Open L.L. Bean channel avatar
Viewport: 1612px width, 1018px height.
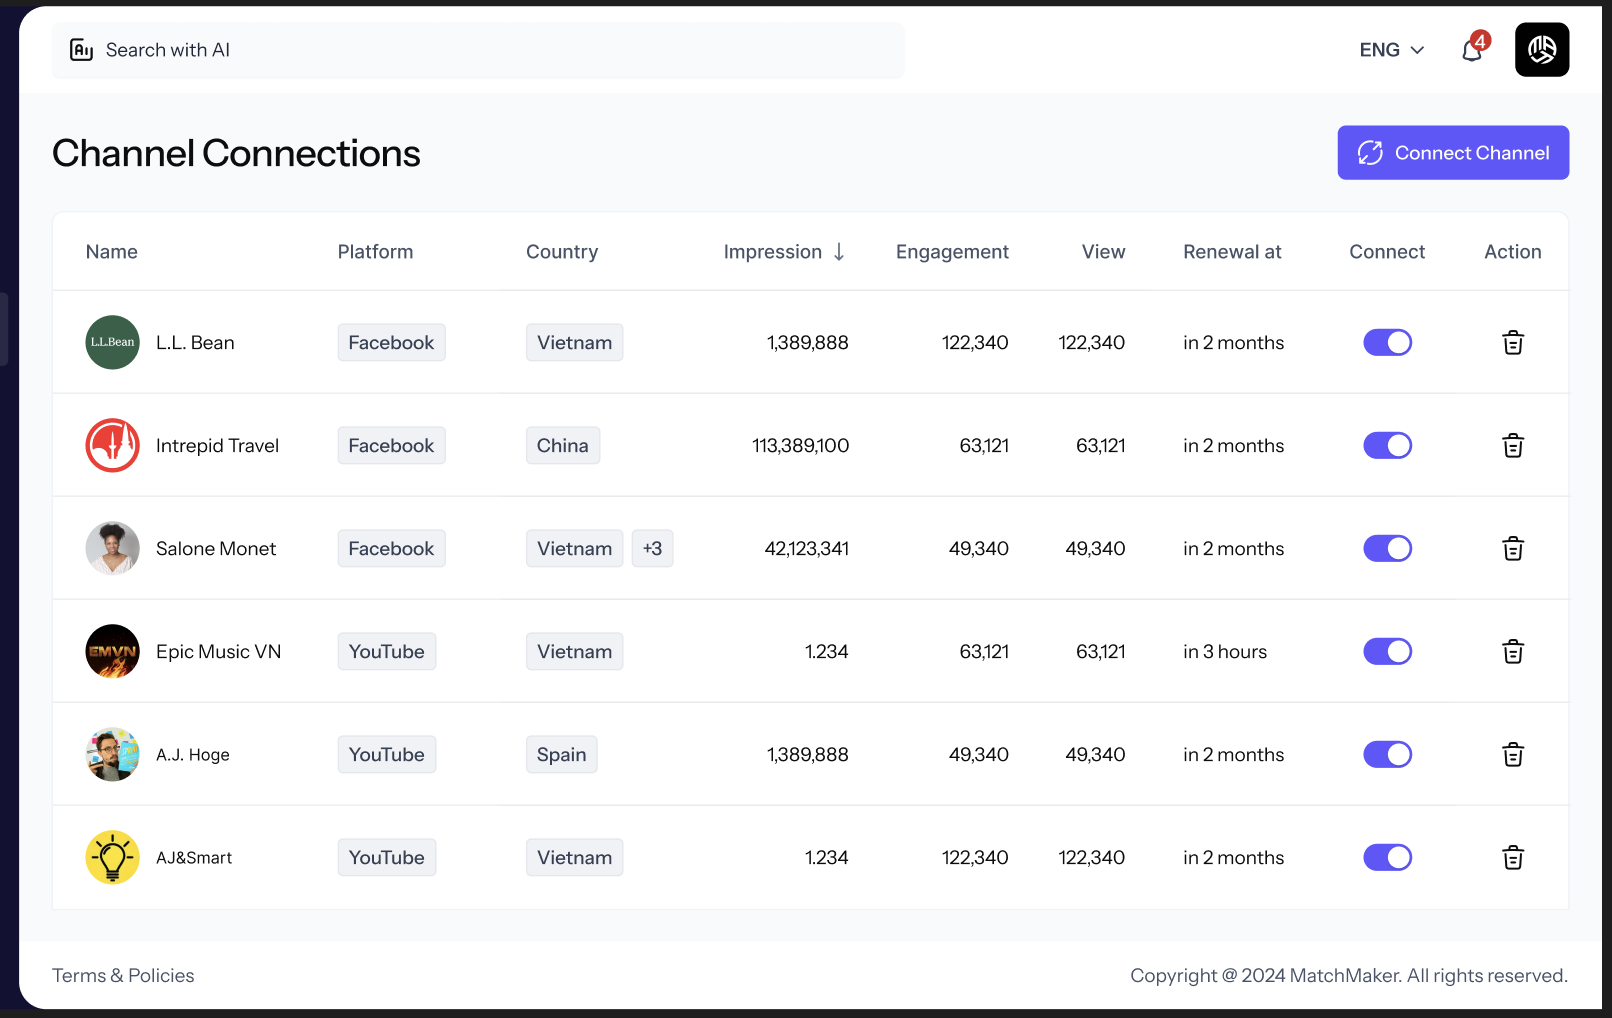(x=112, y=342)
